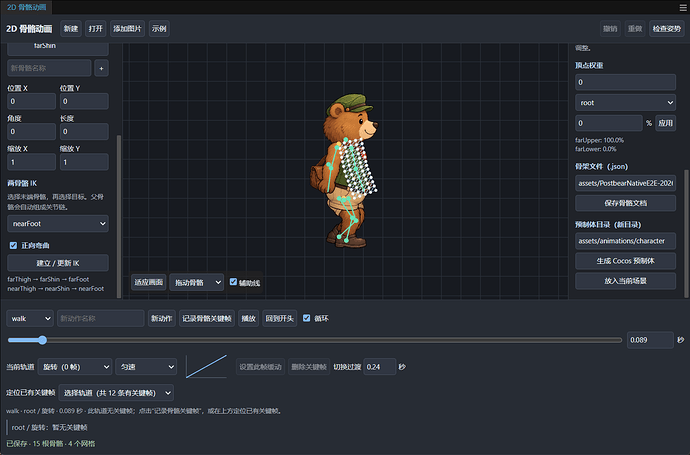The height and width of the screenshot is (455, 690).
Task: Open the hamburger menu icon
Action: click(x=683, y=7)
